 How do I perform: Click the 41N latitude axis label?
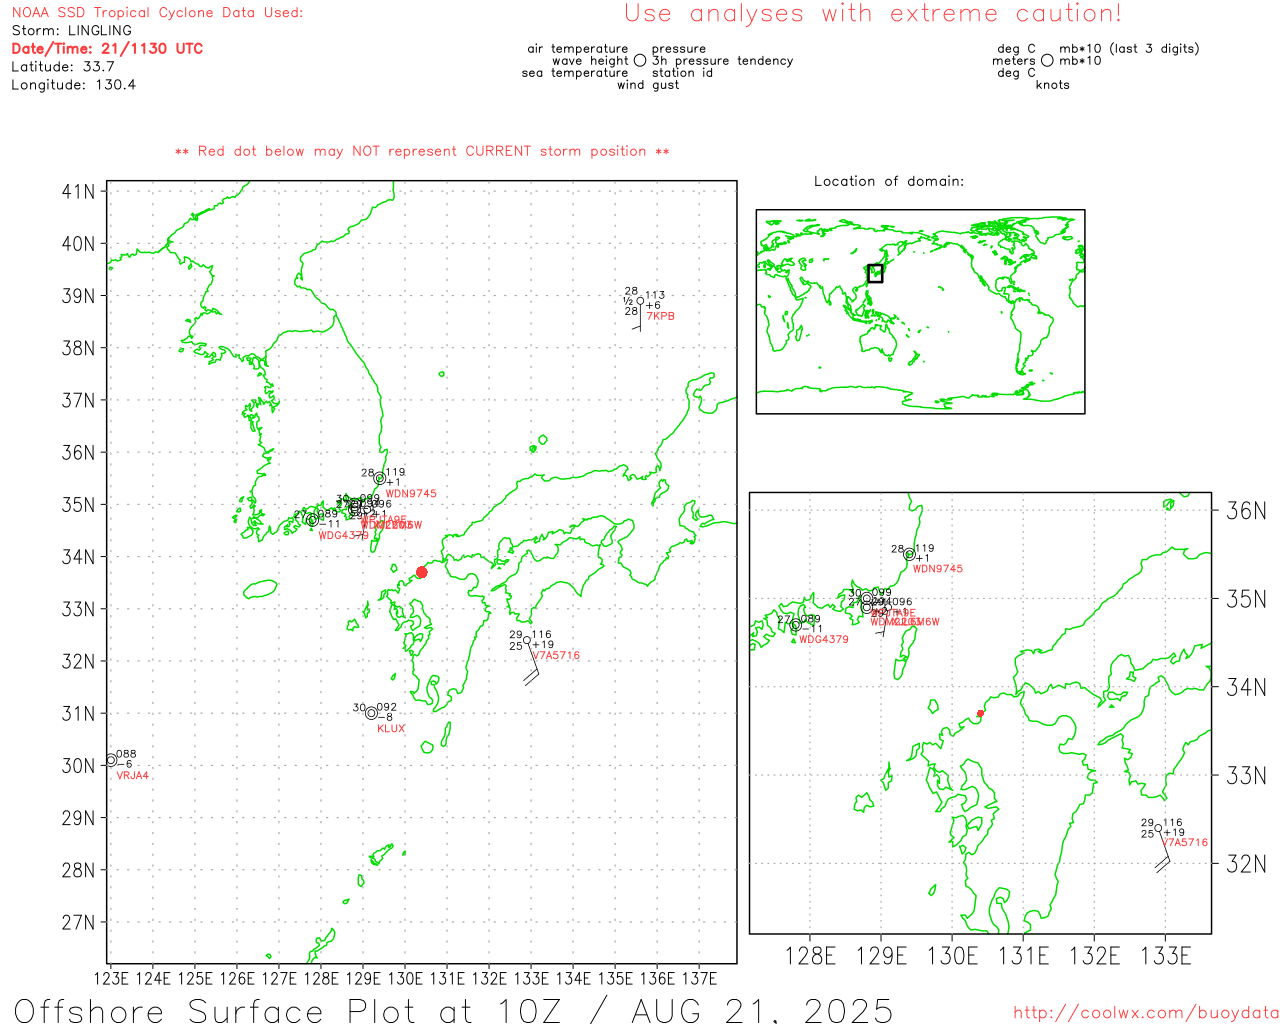click(x=78, y=191)
